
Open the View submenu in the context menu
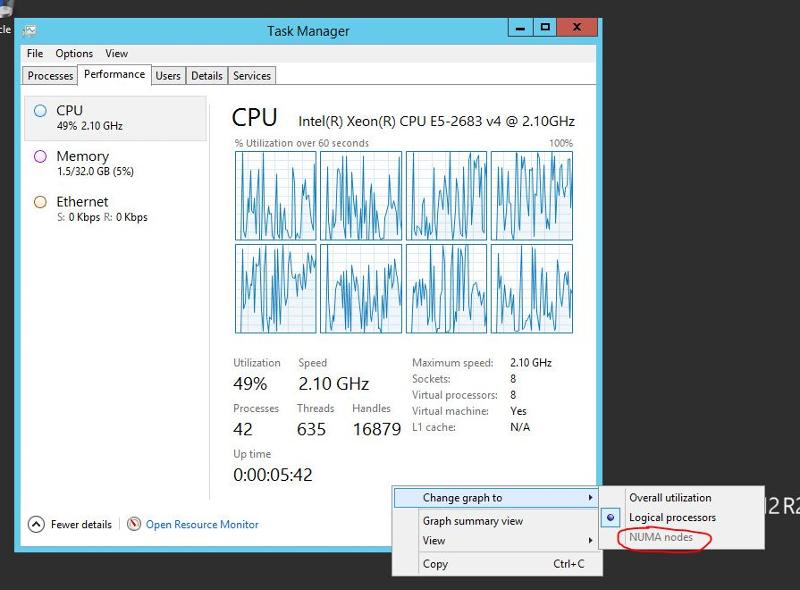pyautogui.click(x=434, y=540)
